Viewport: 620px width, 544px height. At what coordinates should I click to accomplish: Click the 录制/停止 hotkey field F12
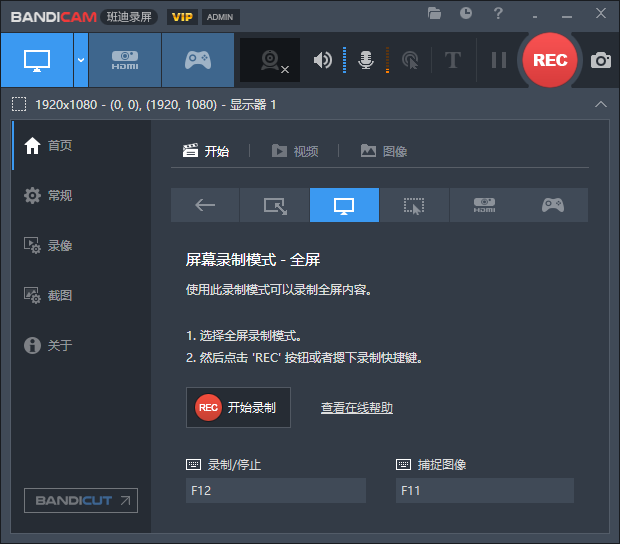(x=276, y=491)
